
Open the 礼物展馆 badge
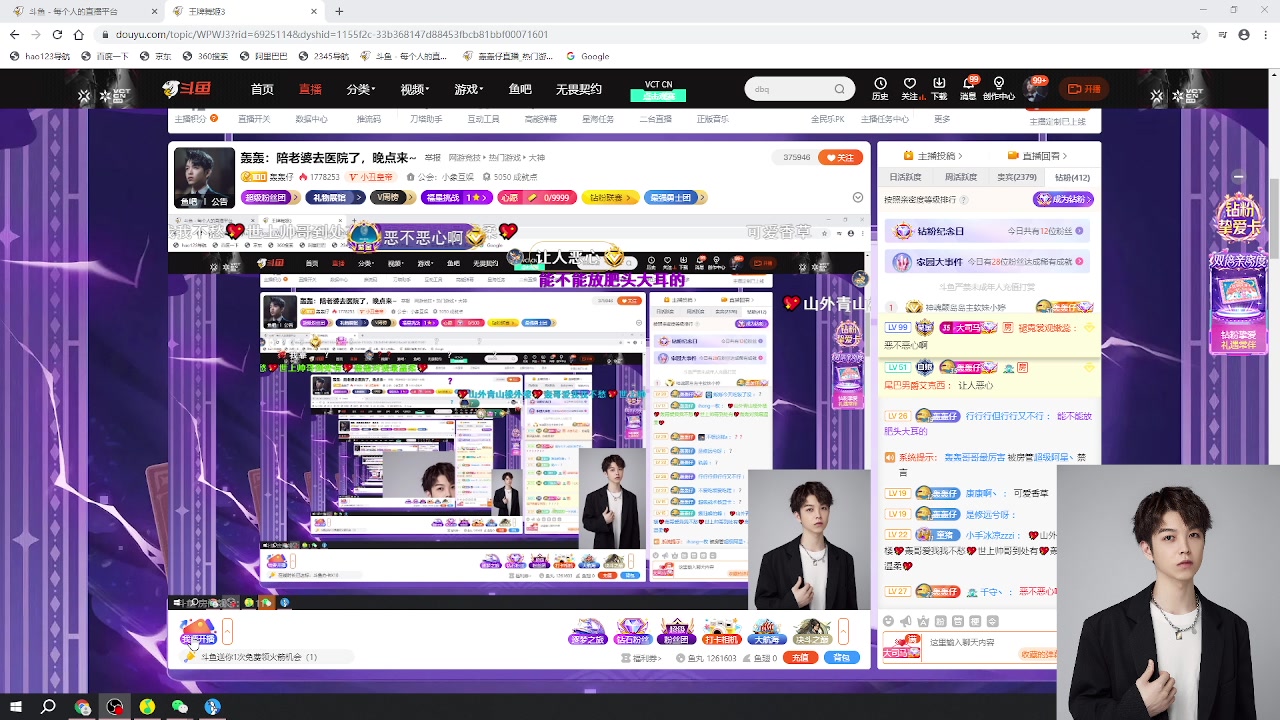coord(333,197)
